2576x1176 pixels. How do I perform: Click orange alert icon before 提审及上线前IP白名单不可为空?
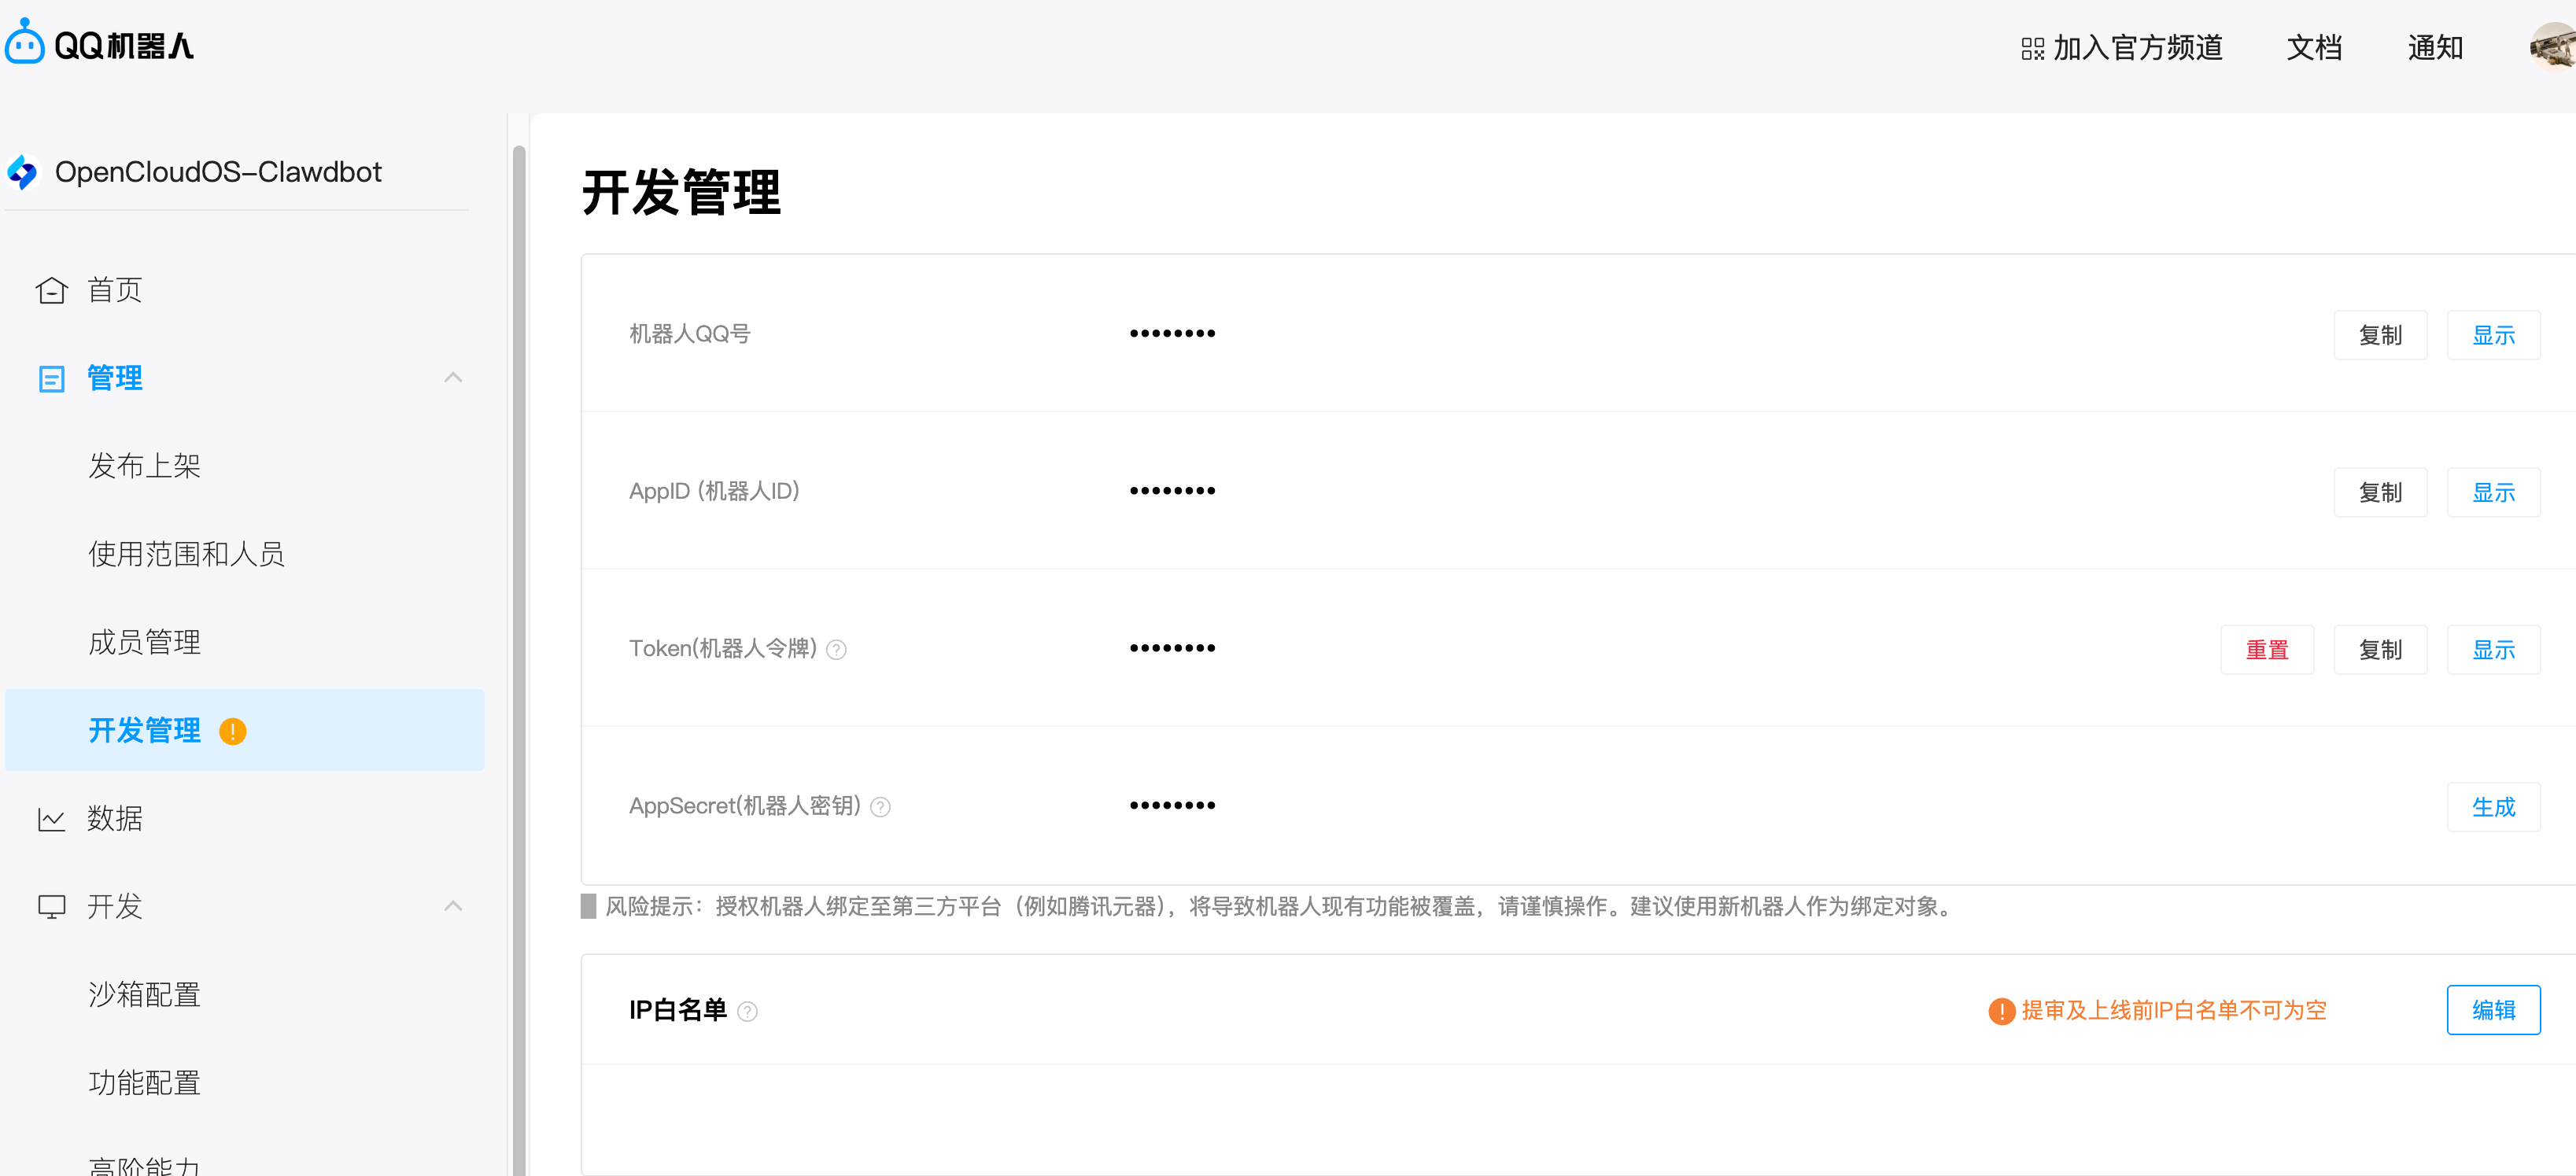tap(2001, 1011)
